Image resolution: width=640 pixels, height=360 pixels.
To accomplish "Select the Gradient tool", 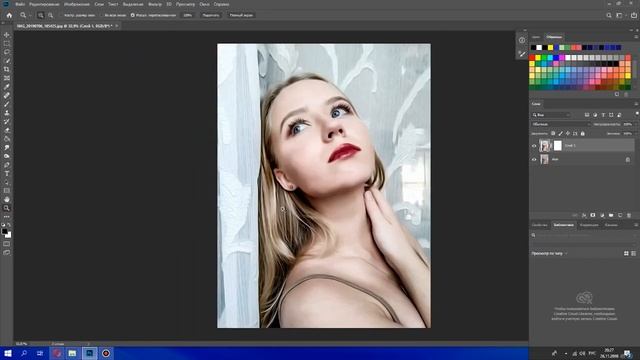I will pos(7,139).
